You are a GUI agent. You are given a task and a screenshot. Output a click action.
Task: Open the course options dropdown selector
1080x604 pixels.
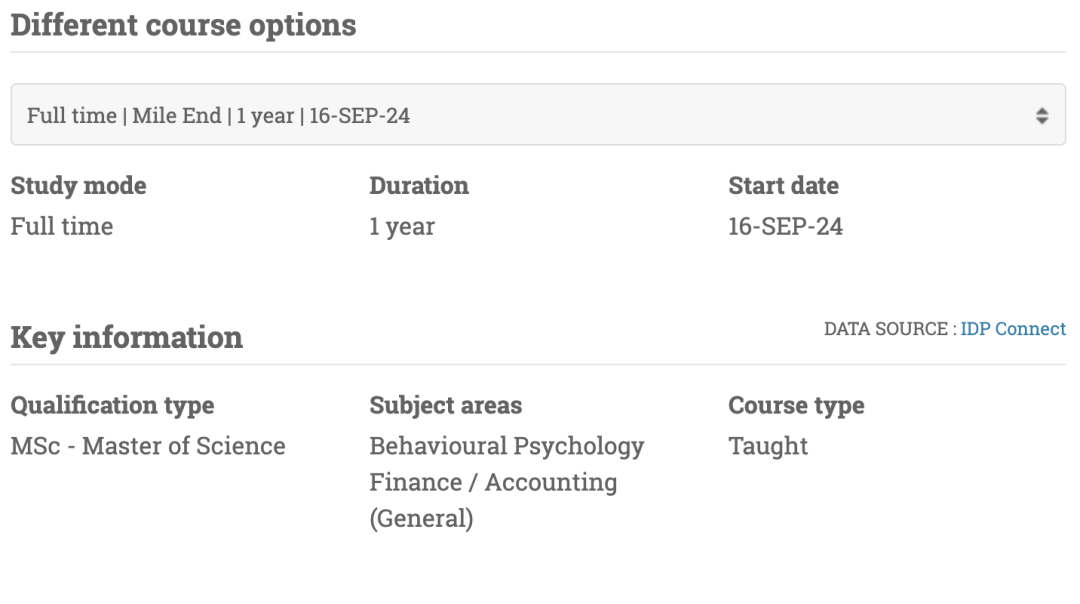tap(538, 115)
